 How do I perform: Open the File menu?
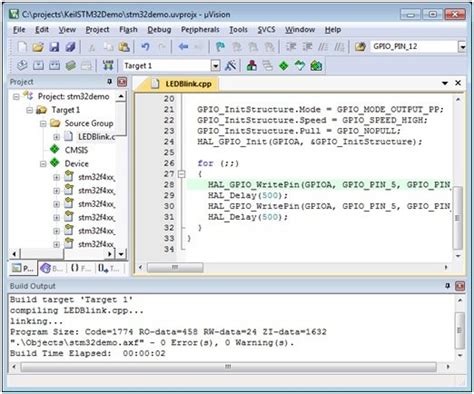click(19, 30)
